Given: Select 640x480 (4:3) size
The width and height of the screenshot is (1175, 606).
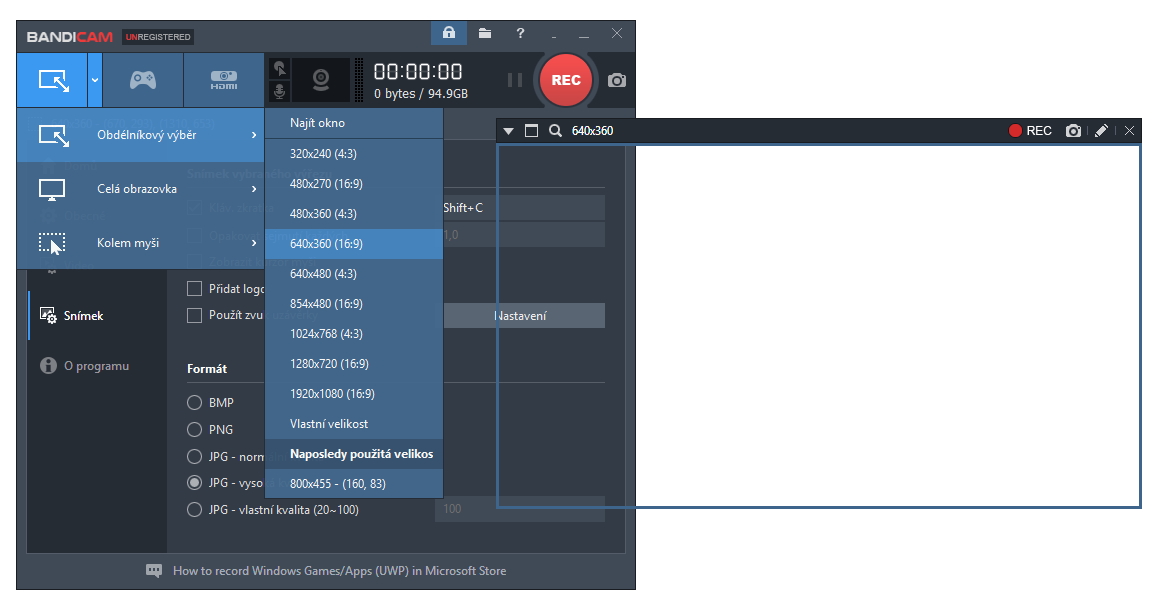Looking at the screenshot, I should click(x=354, y=273).
